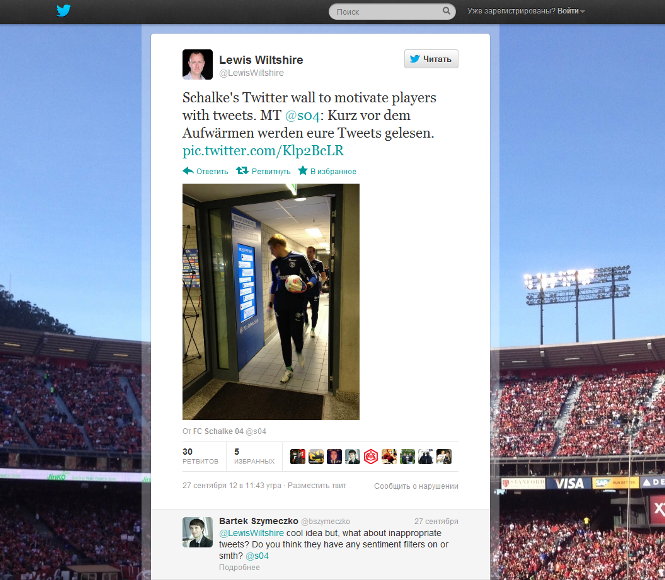This screenshot has height=580, width=665.
Task: View the 30 retweets count
Action: coord(200,456)
